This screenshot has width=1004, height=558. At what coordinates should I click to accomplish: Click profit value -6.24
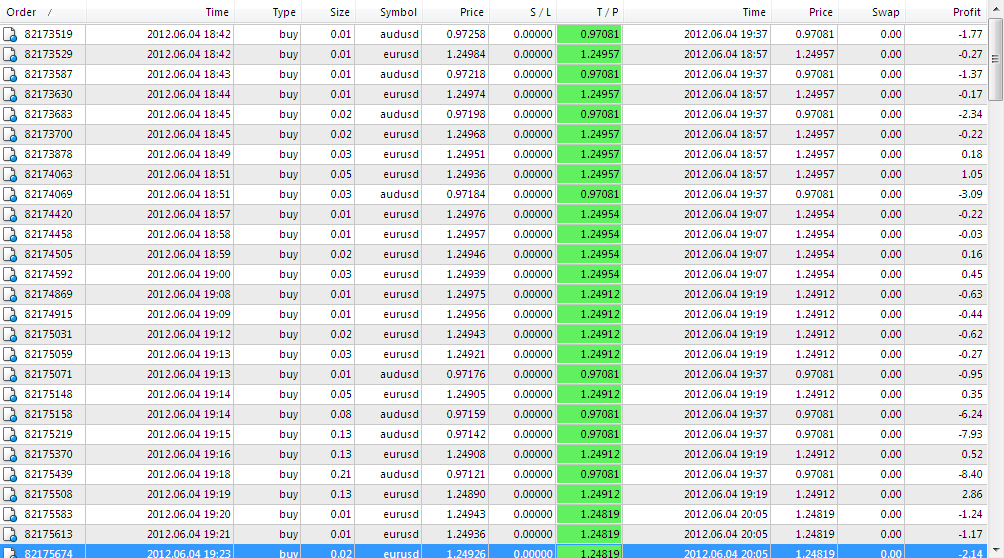pyautogui.click(x=970, y=414)
